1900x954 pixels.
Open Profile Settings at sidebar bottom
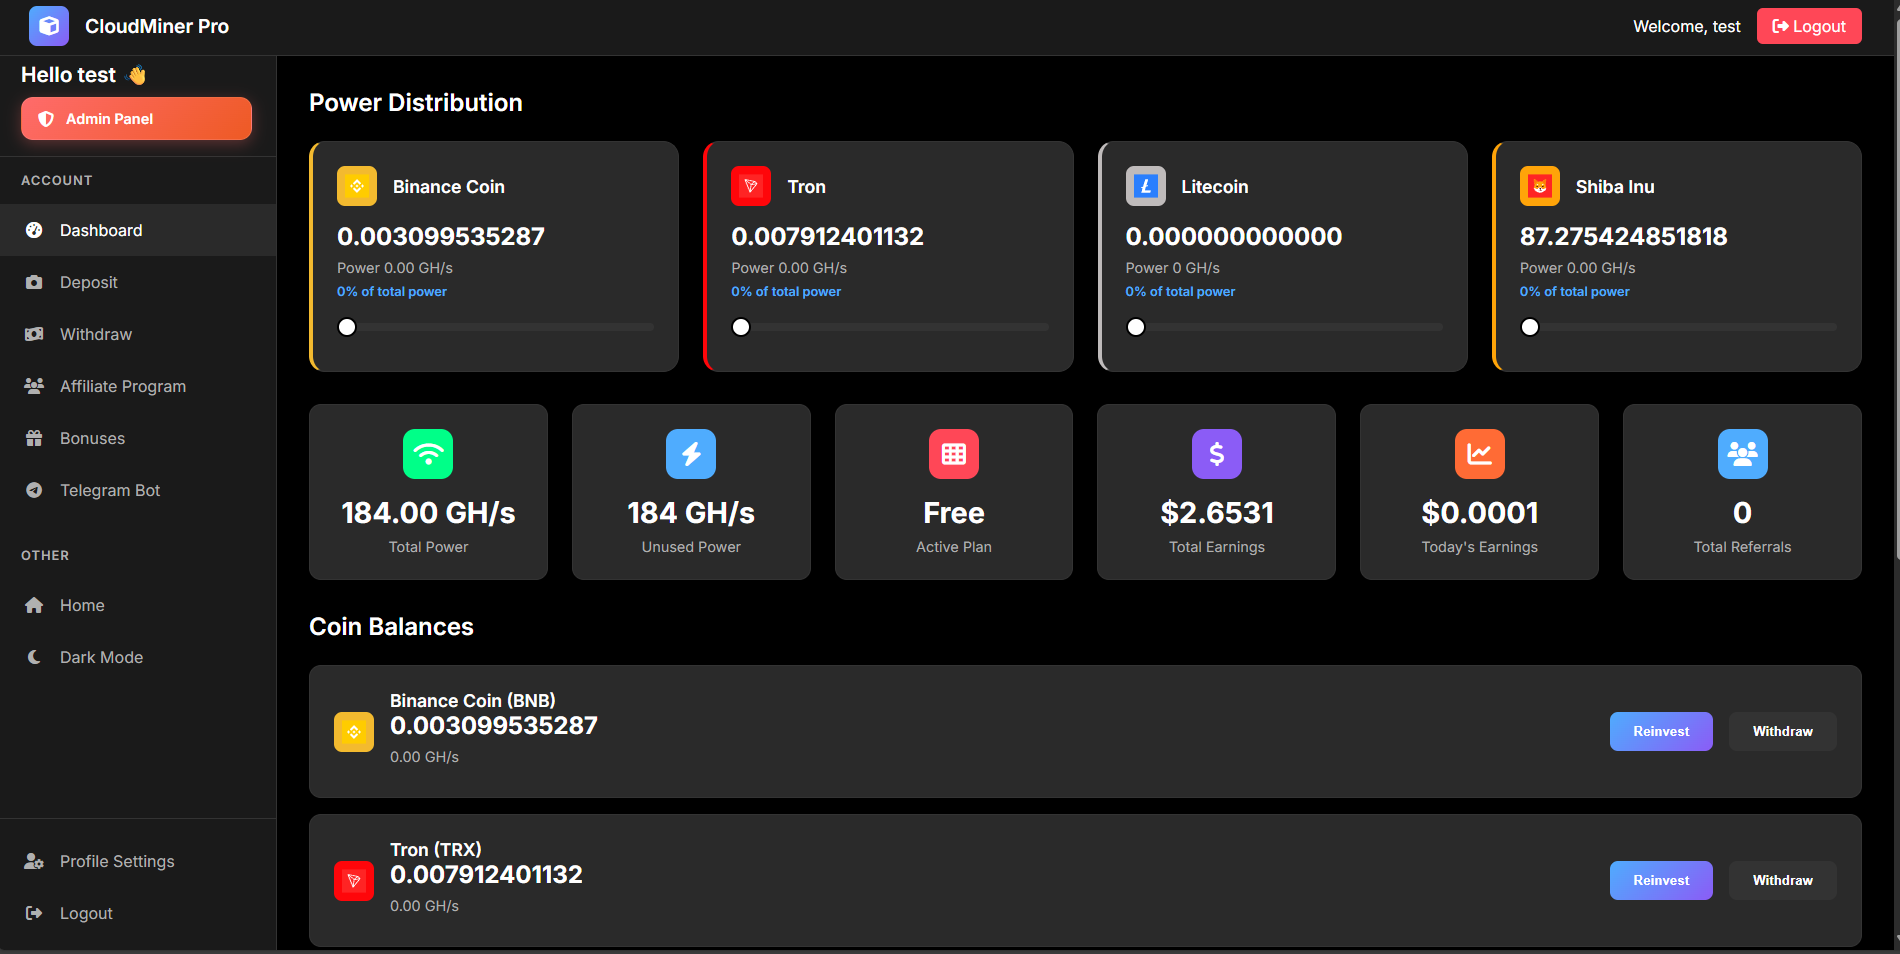click(x=116, y=861)
